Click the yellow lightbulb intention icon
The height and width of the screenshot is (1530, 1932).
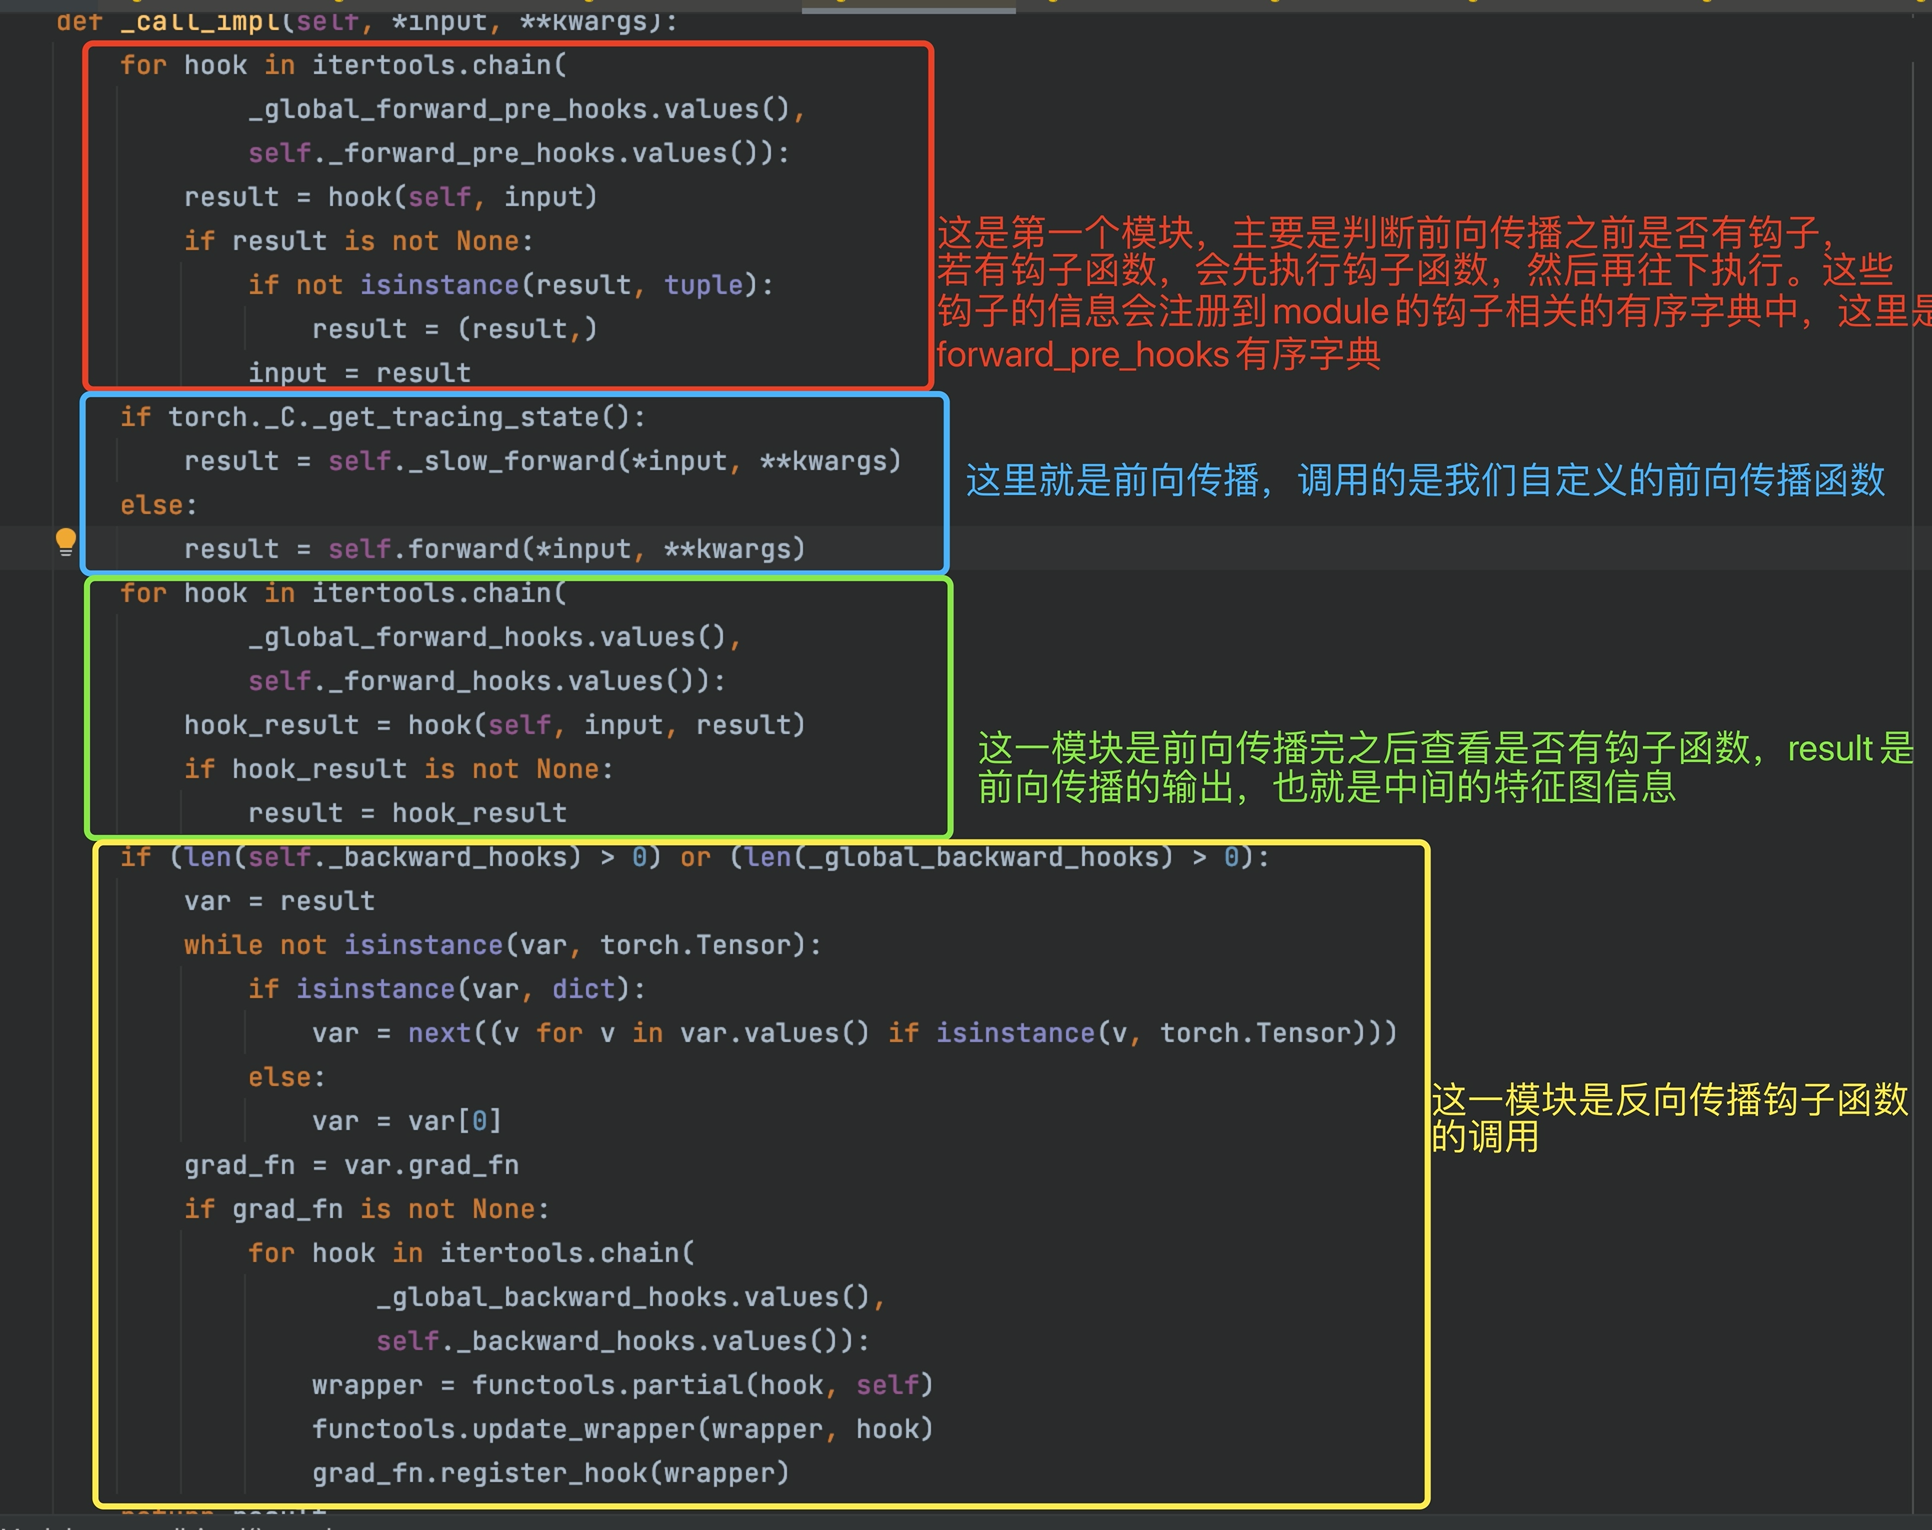pos(66,541)
